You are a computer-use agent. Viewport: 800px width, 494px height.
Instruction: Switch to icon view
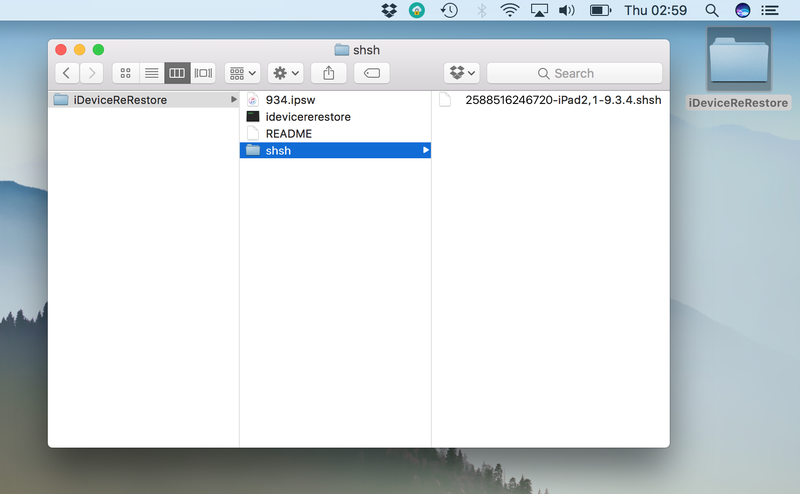pyautogui.click(x=126, y=73)
